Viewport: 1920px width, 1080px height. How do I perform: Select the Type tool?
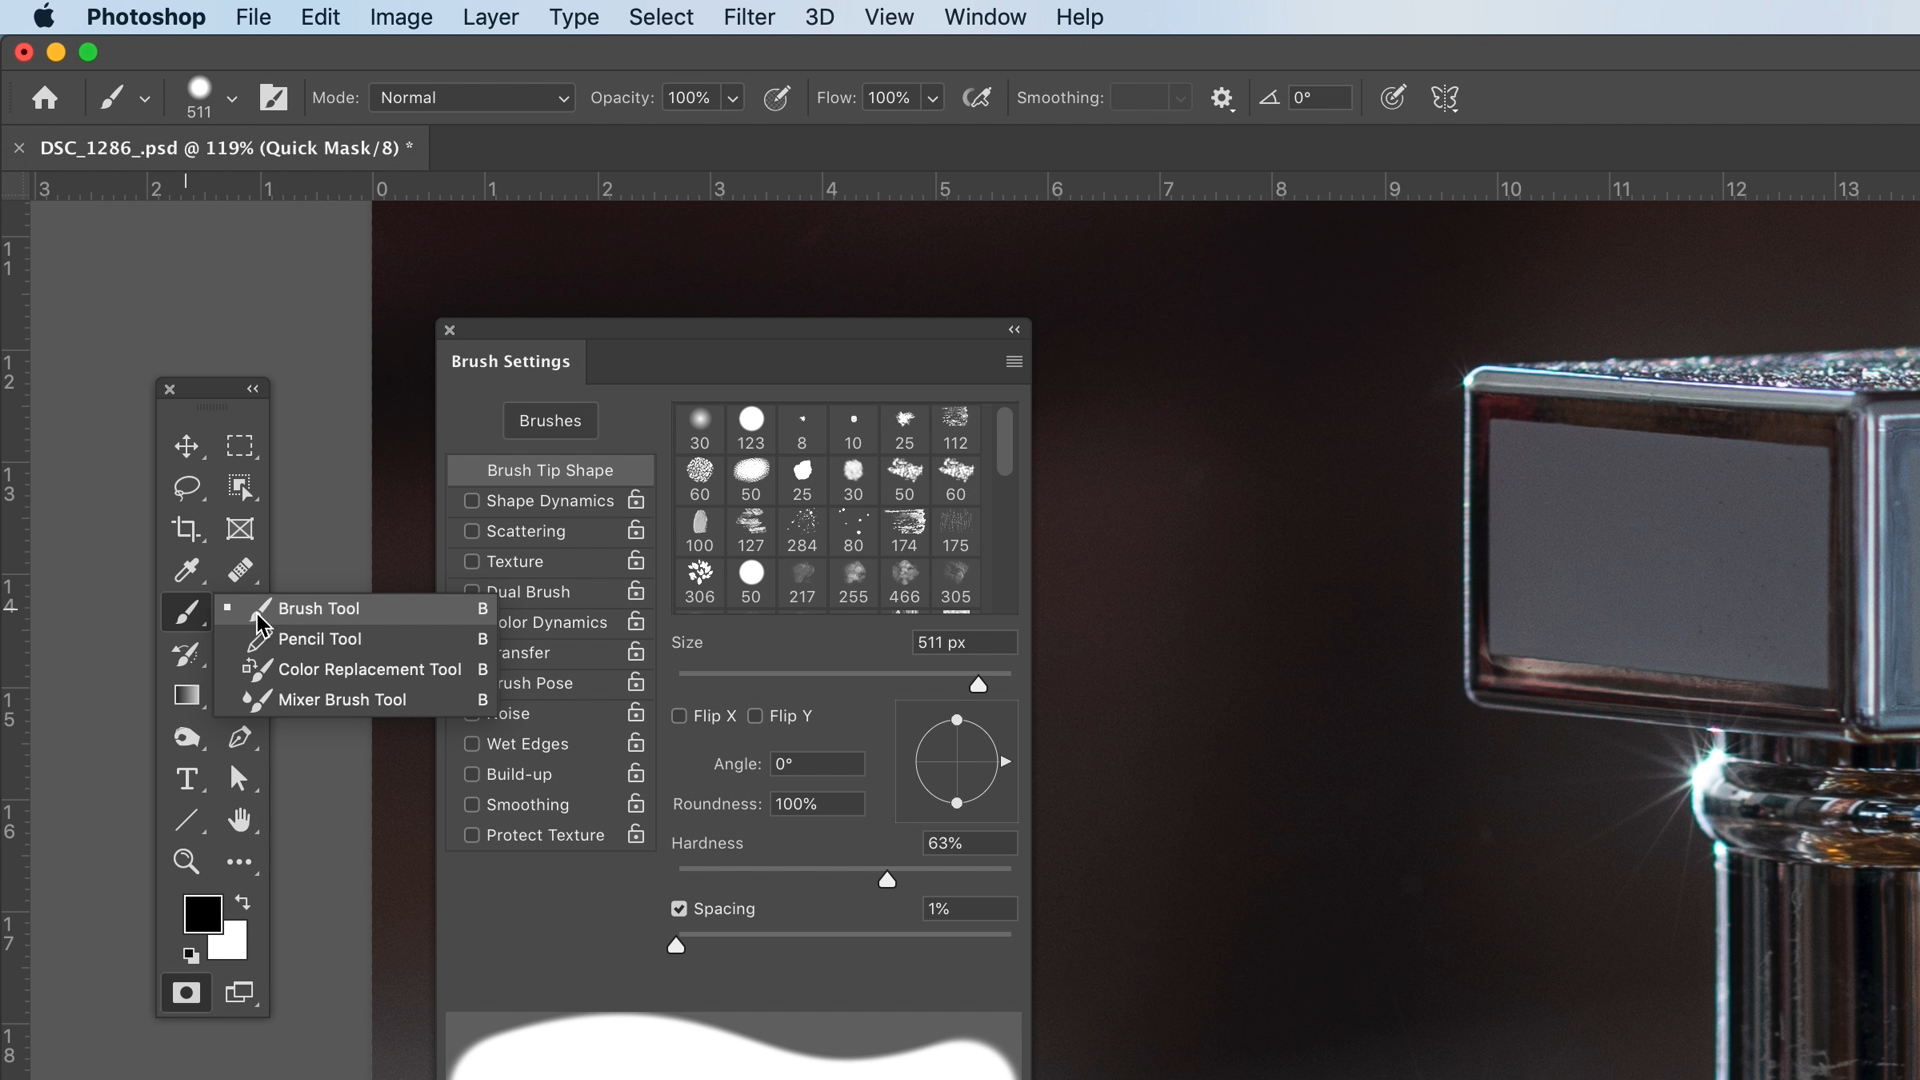click(186, 779)
